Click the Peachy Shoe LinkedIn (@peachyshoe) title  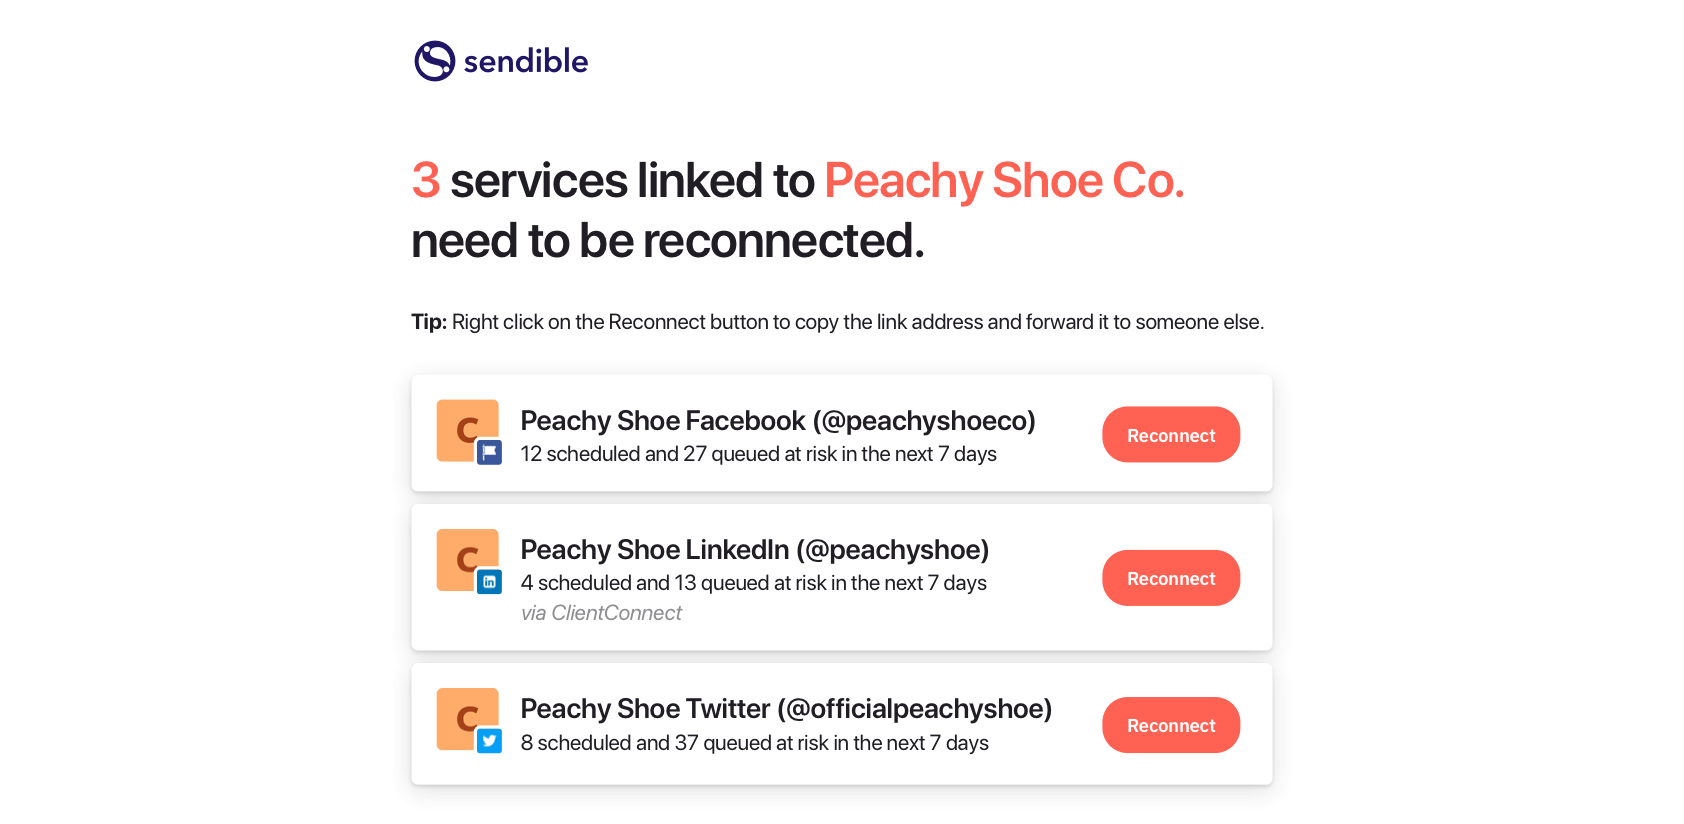[754, 550]
